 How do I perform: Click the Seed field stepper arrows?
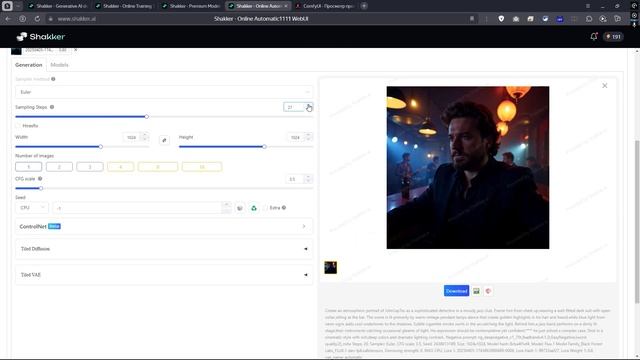(x=227, y=208)
